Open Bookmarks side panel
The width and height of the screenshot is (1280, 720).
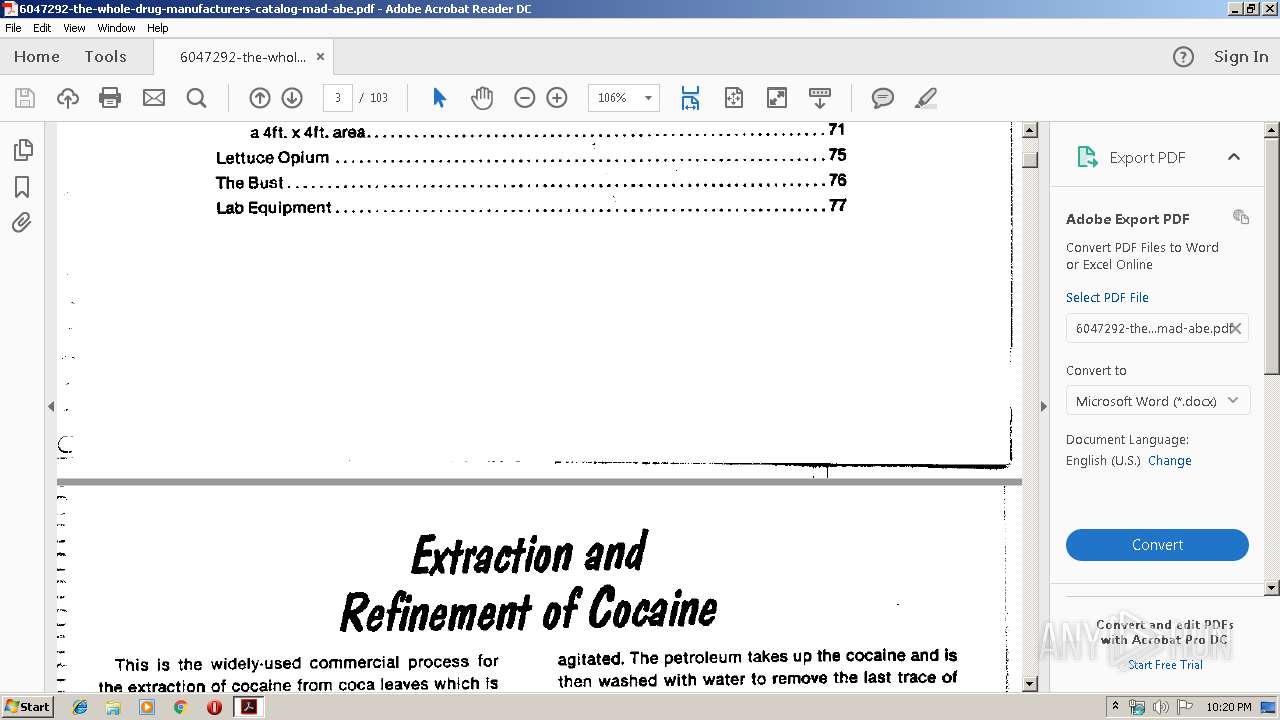tap(22, 187)
